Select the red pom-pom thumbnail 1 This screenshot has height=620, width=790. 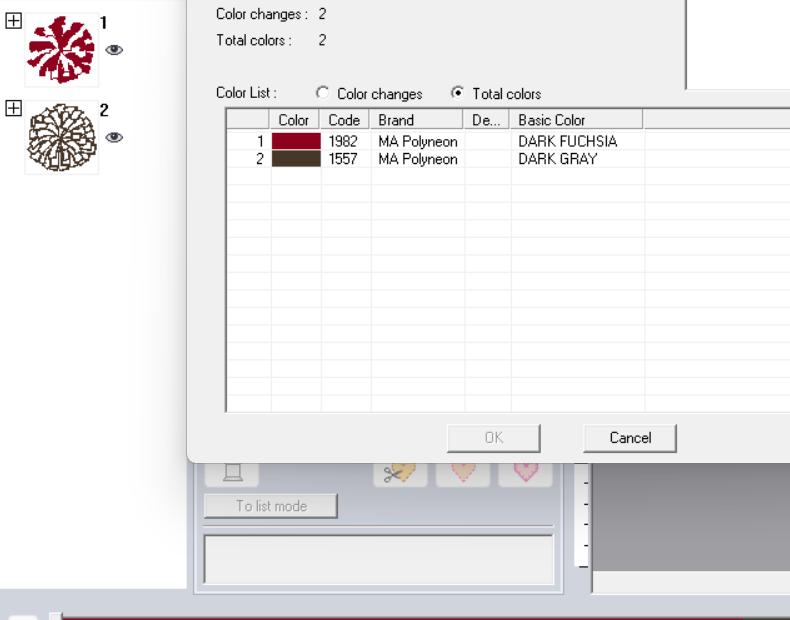[61, 50]
